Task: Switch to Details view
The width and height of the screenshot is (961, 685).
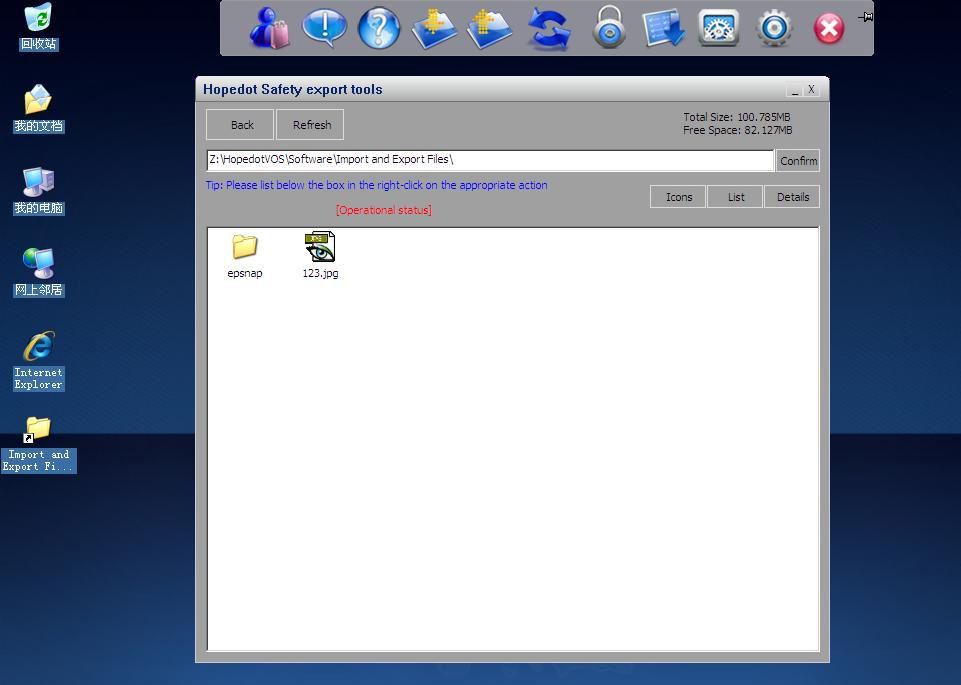Action: (x=793, y=197)
